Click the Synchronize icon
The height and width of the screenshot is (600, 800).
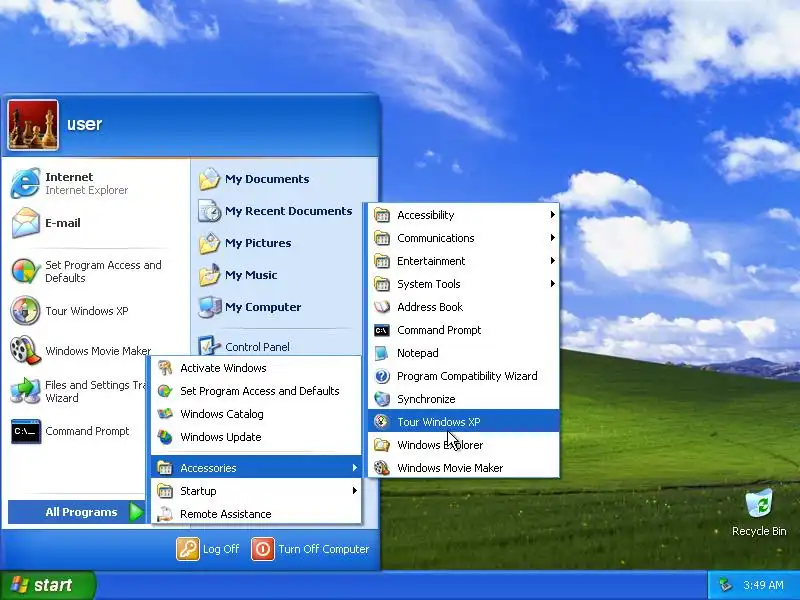(382, 399)
